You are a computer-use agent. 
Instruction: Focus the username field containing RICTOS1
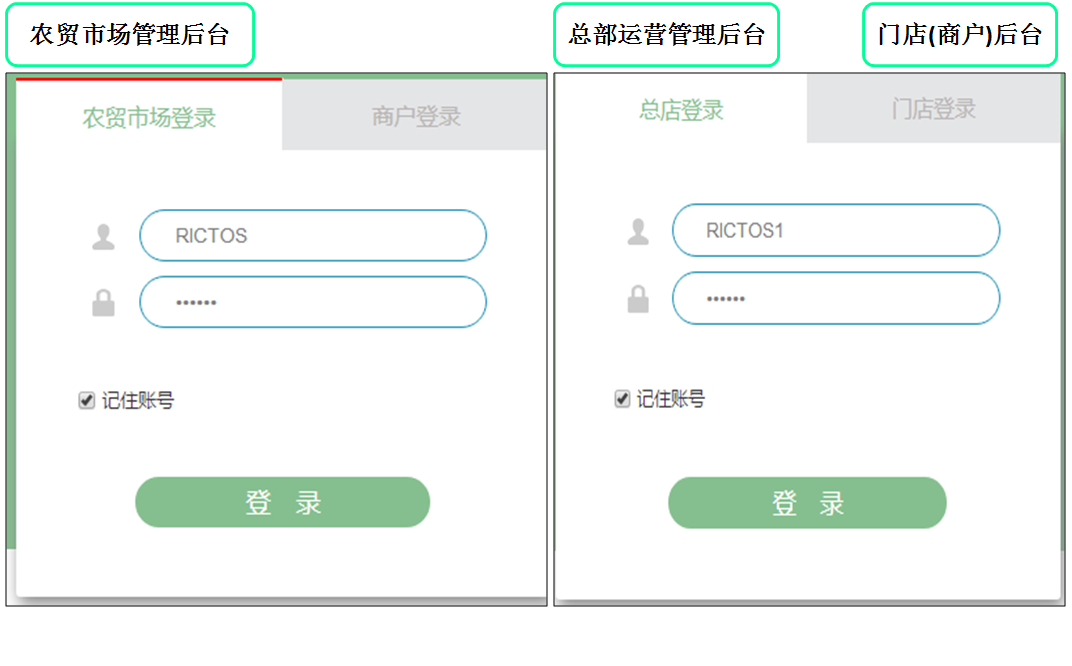835,231
